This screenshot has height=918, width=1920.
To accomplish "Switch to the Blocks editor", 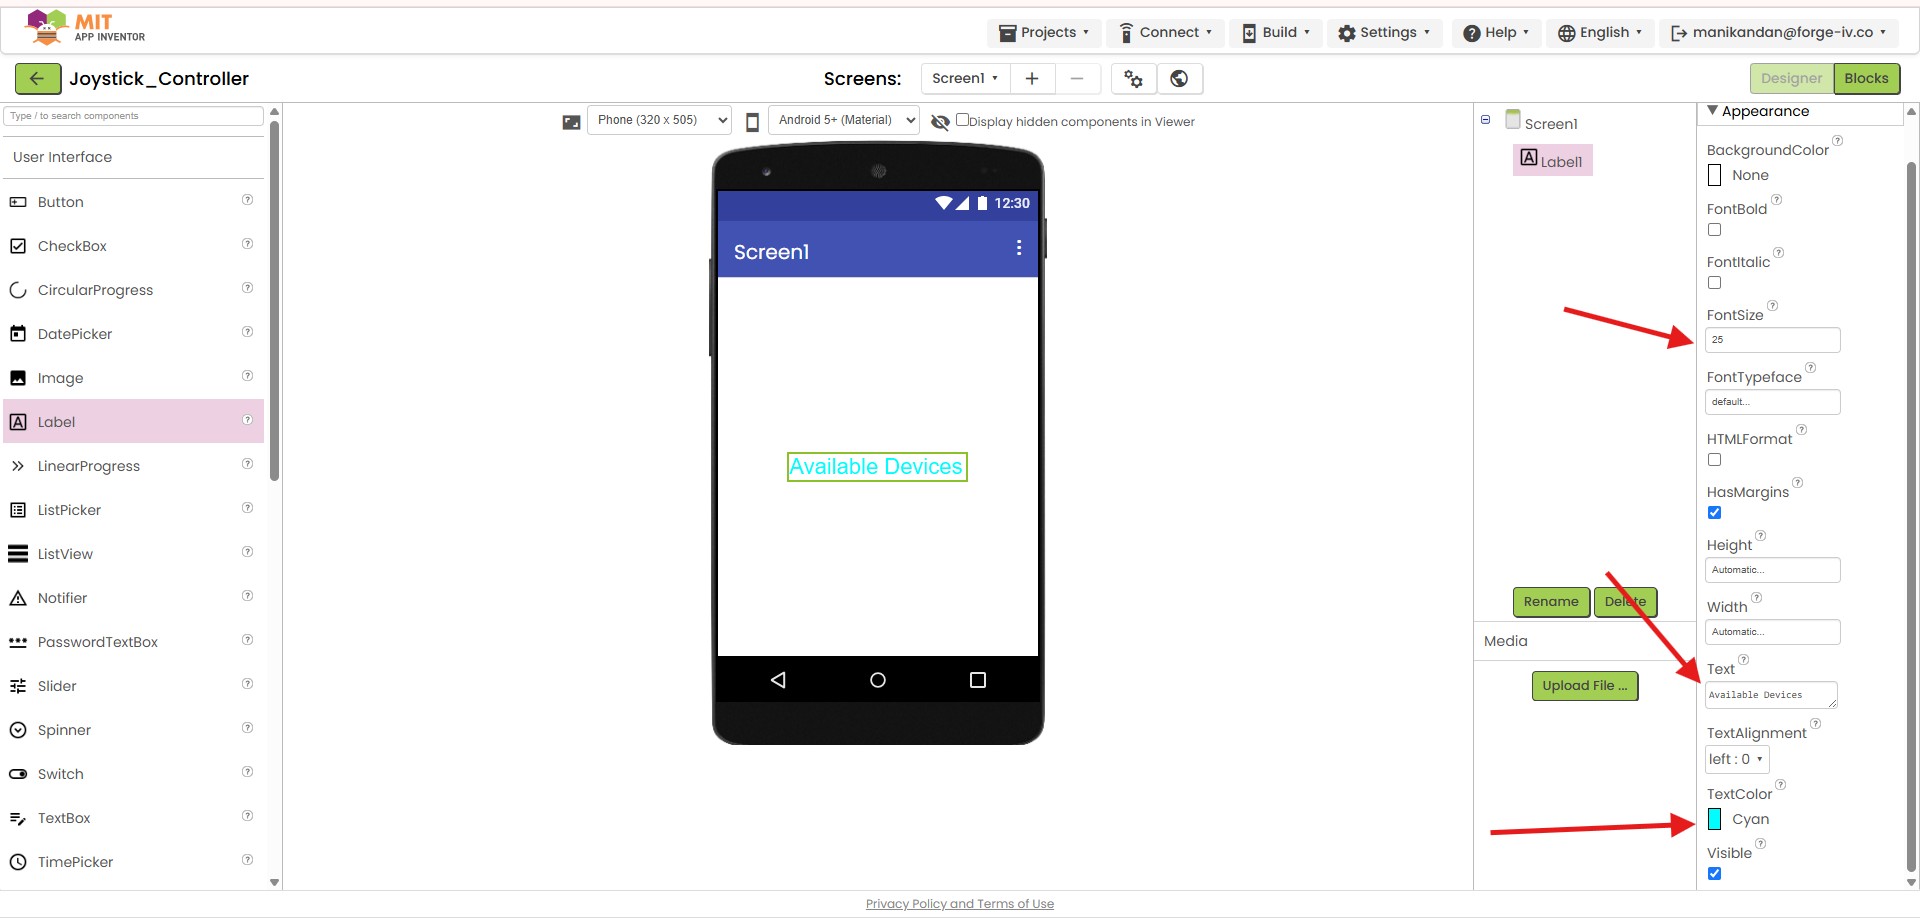I will pos(1866,78).
